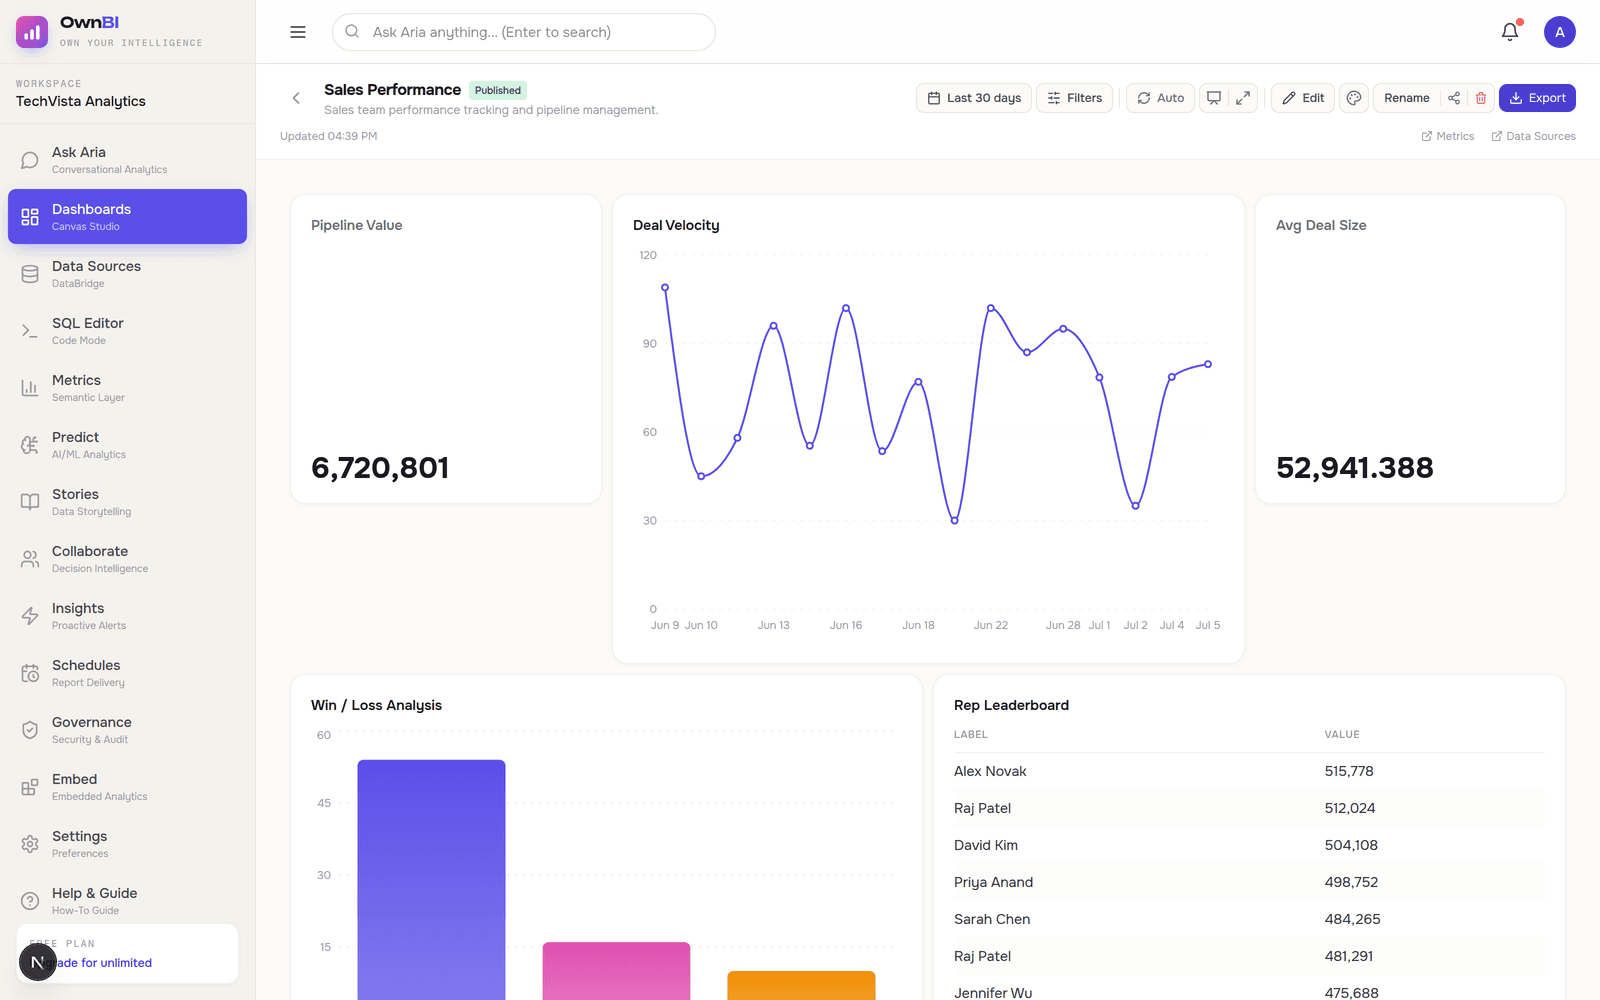
Task: Click the value 512,024
Action: (1350, 808)
